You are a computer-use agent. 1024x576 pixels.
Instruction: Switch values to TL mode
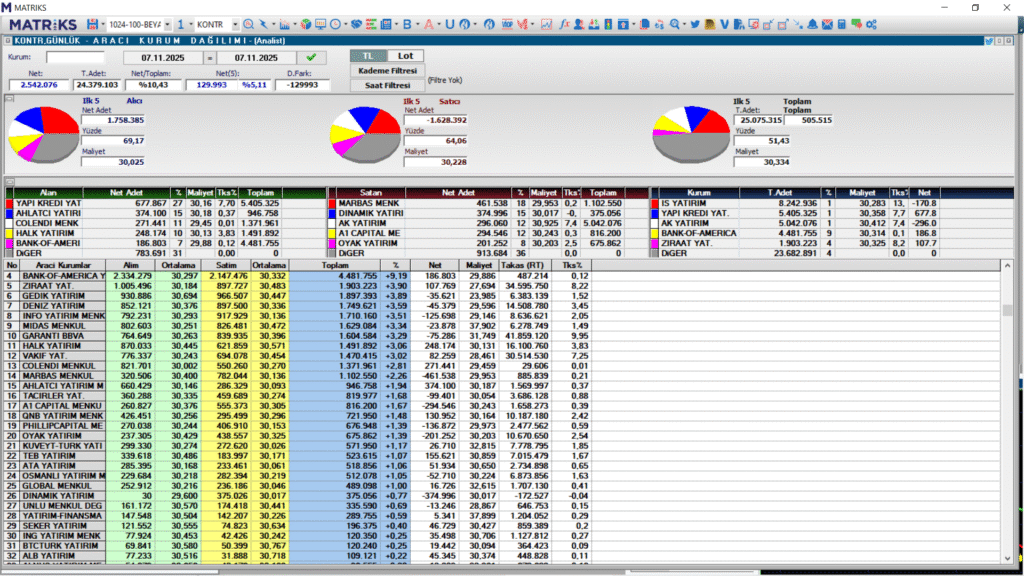click(368, 56)
